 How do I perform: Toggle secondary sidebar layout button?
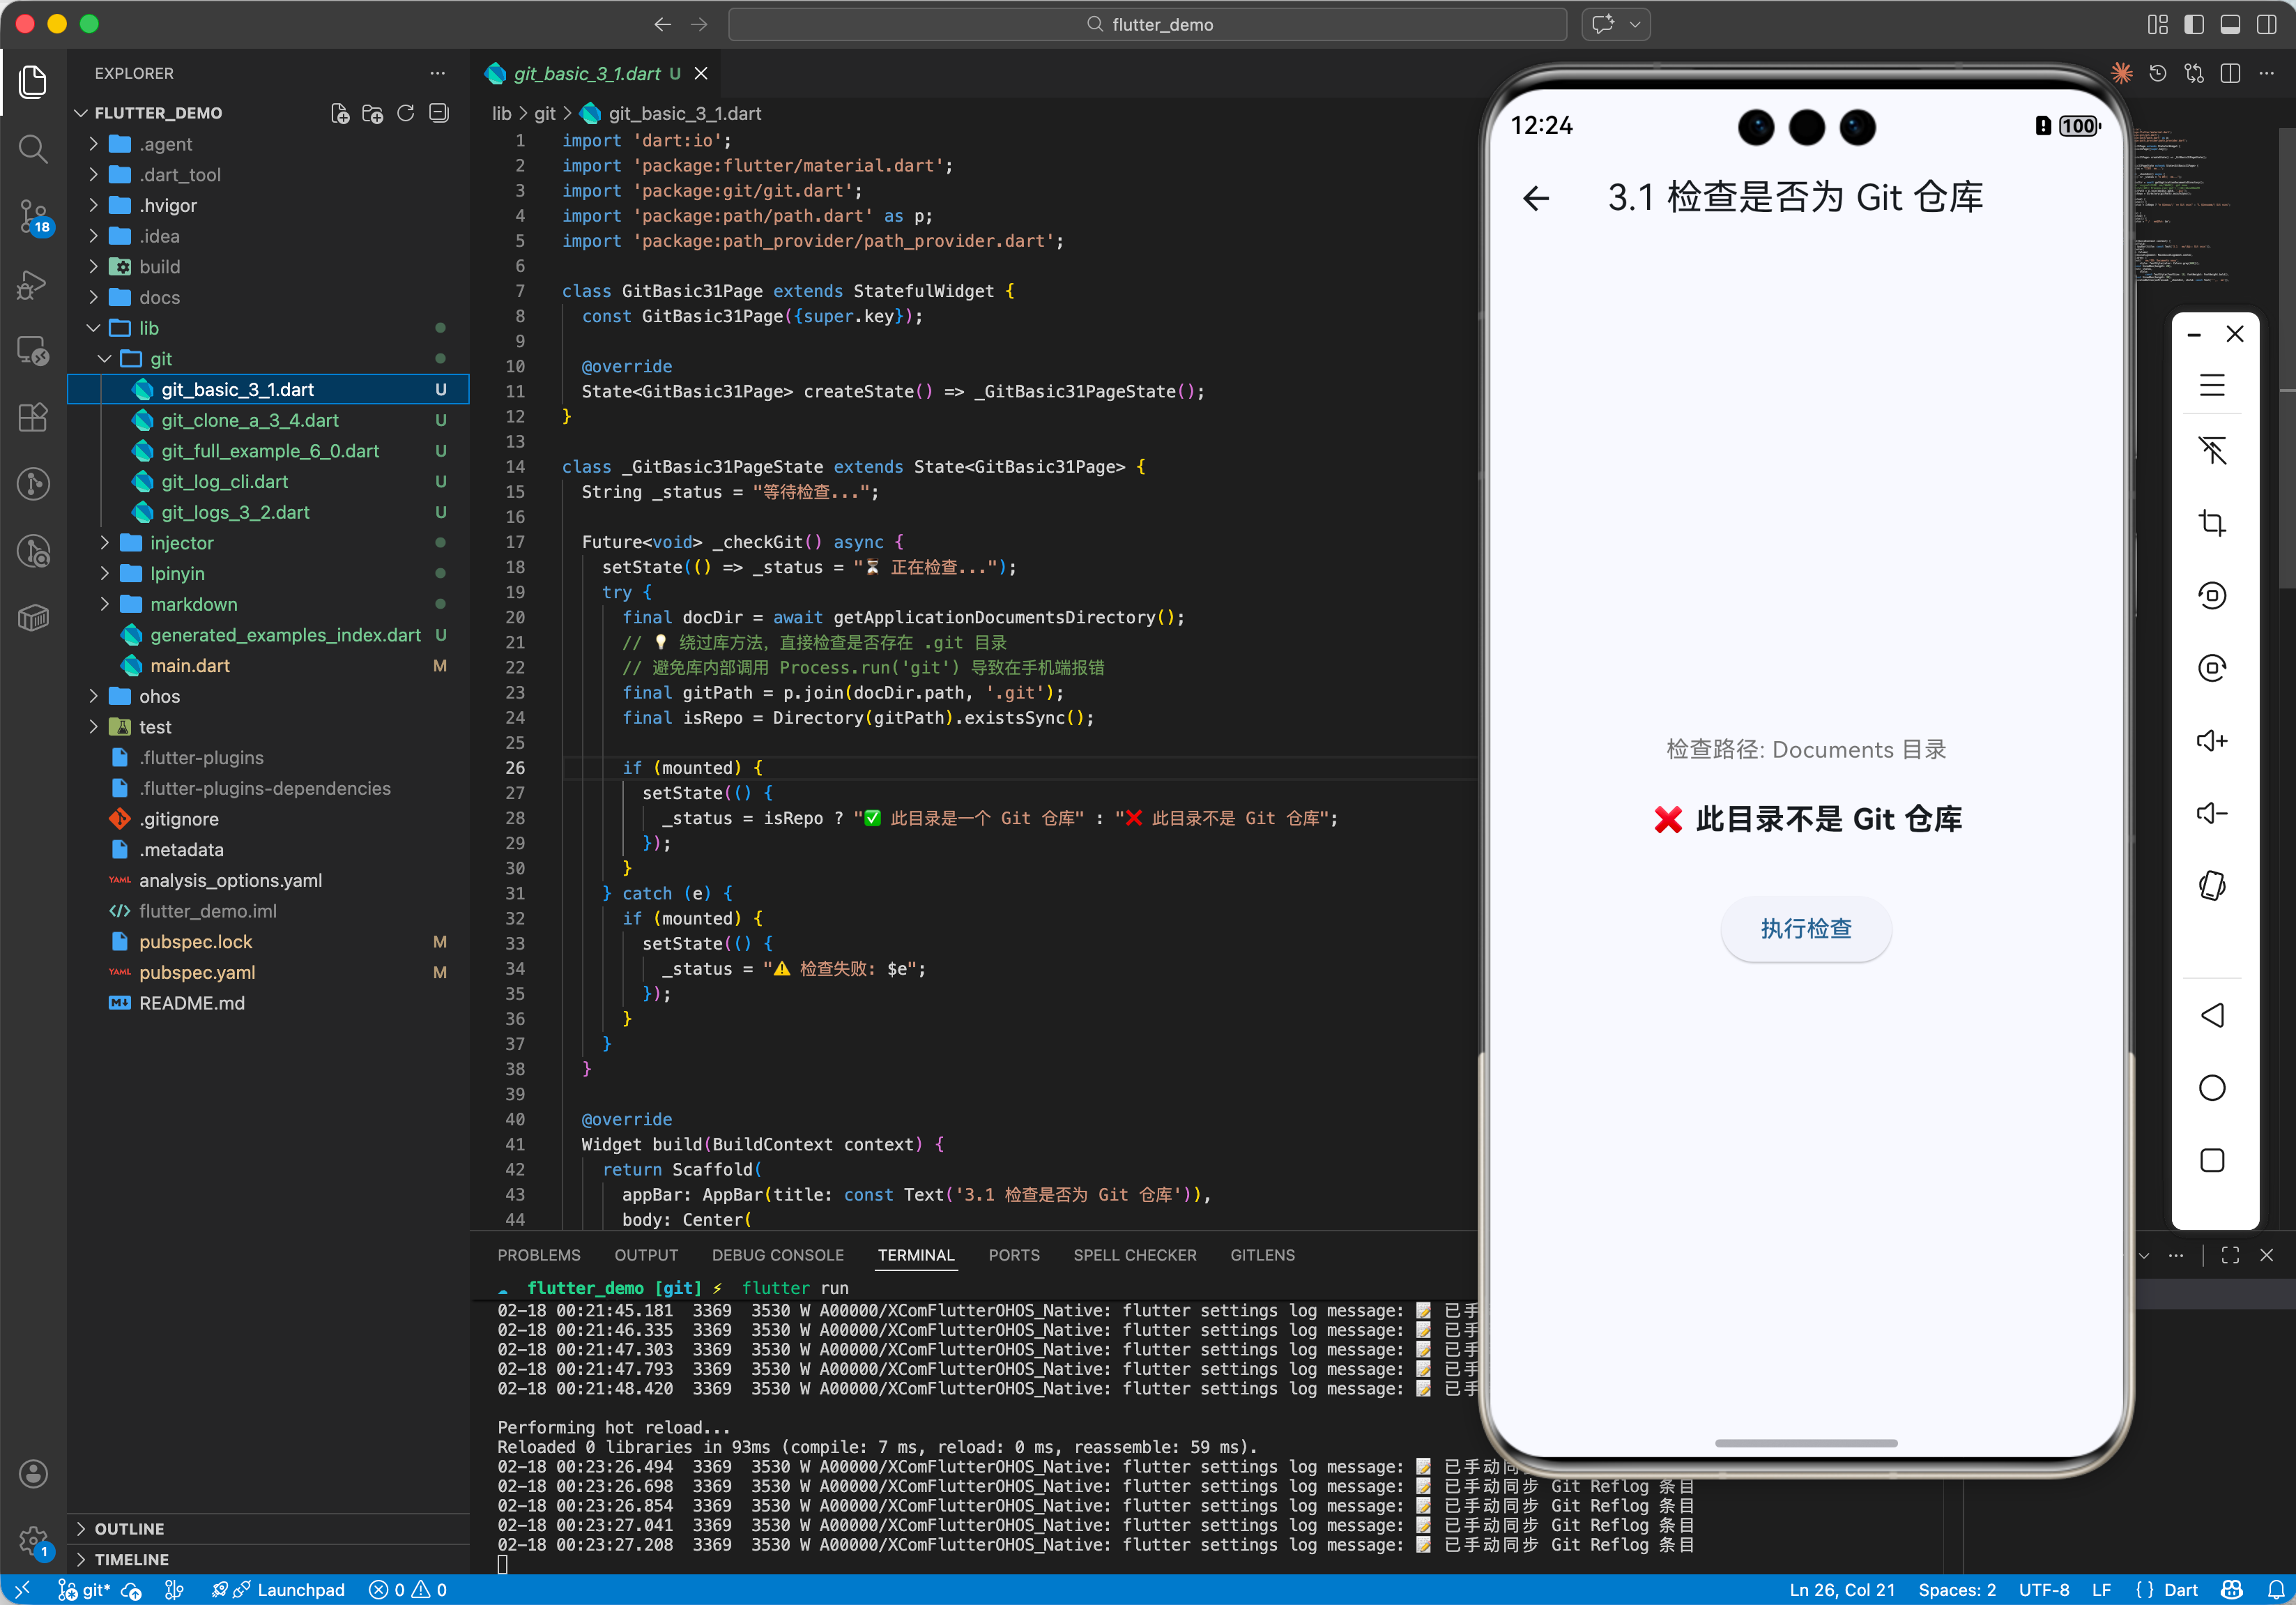(x=2266, y=24)
